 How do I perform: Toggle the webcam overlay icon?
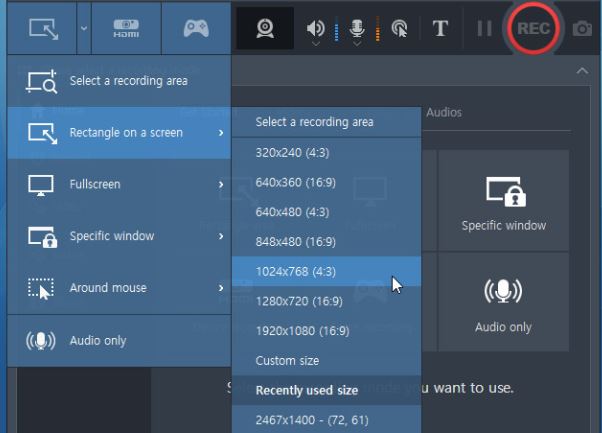pyautogui.click(x=265, y=28)
